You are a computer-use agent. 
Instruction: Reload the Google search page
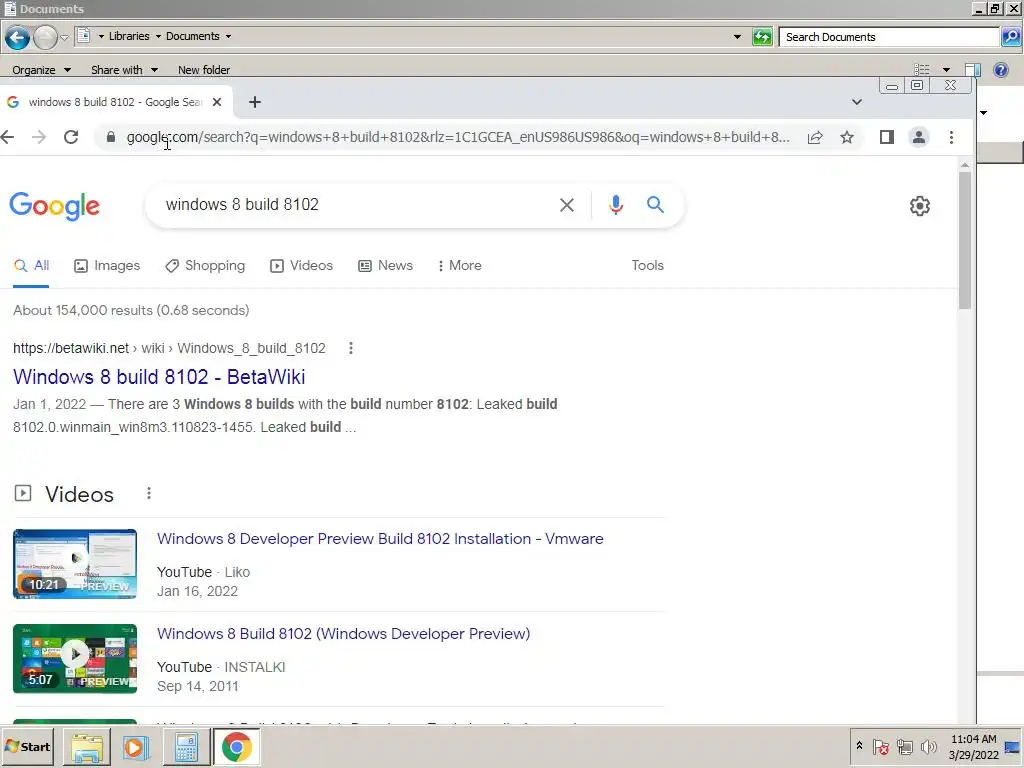71,137
